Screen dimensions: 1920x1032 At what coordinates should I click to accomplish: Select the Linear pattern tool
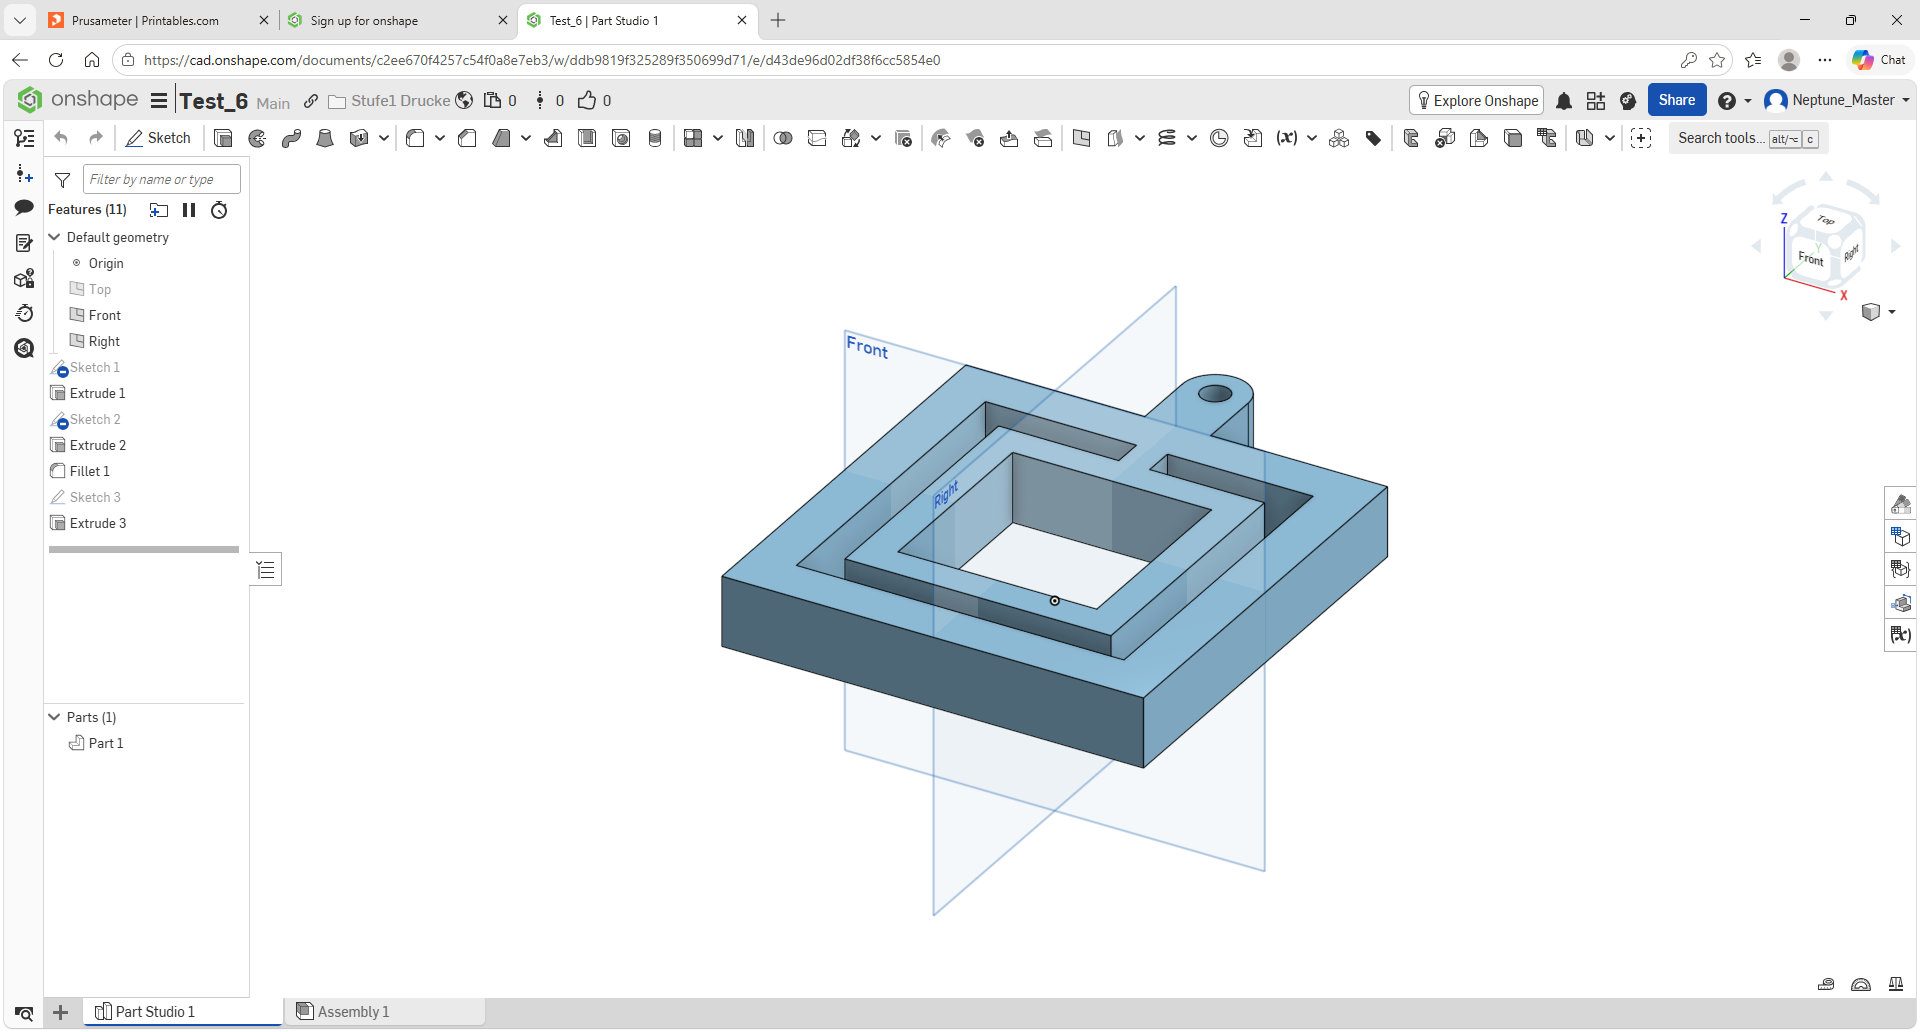(x=693, y=138)
